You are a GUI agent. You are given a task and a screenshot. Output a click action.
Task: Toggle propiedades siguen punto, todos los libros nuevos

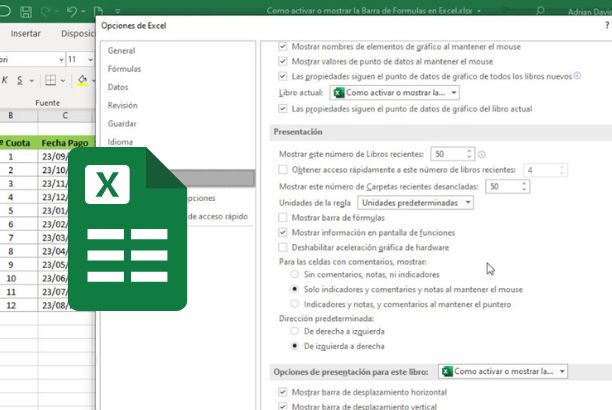tap(283, 76)
